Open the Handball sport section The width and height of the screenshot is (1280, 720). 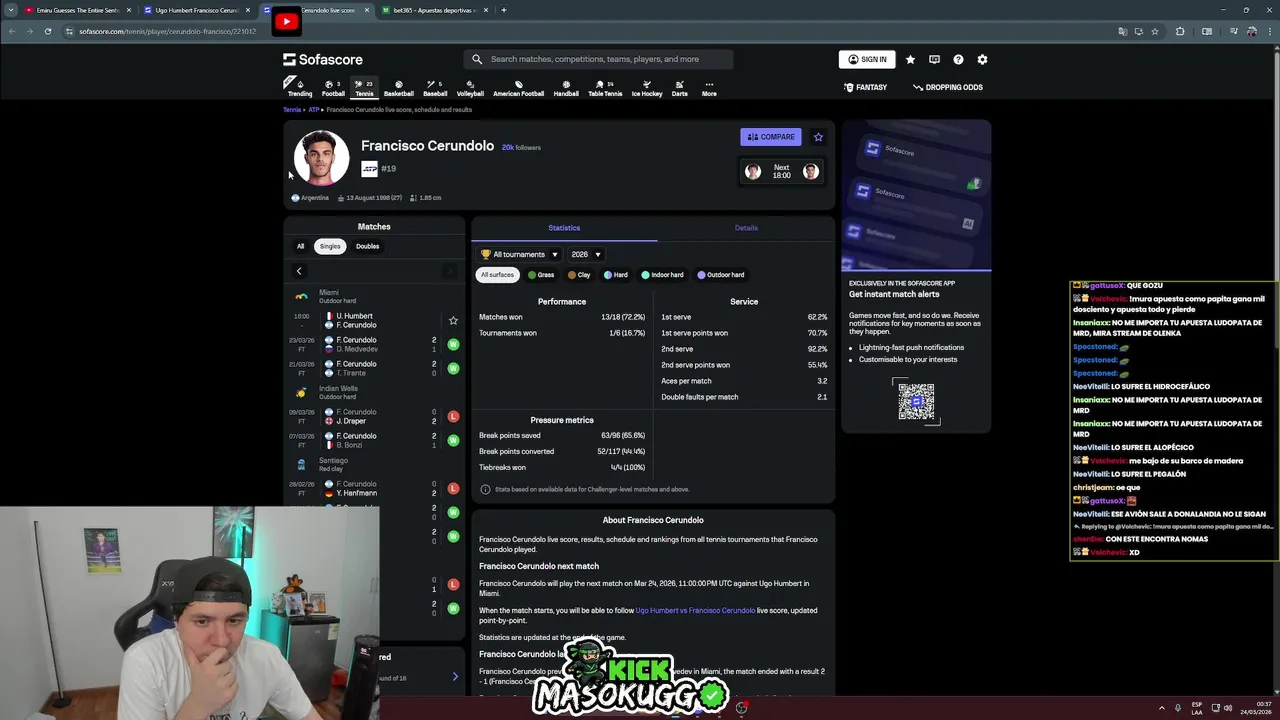[566, 88]
